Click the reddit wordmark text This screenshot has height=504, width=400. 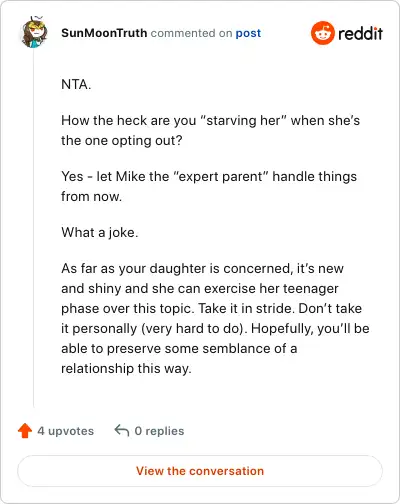point(360,33)
